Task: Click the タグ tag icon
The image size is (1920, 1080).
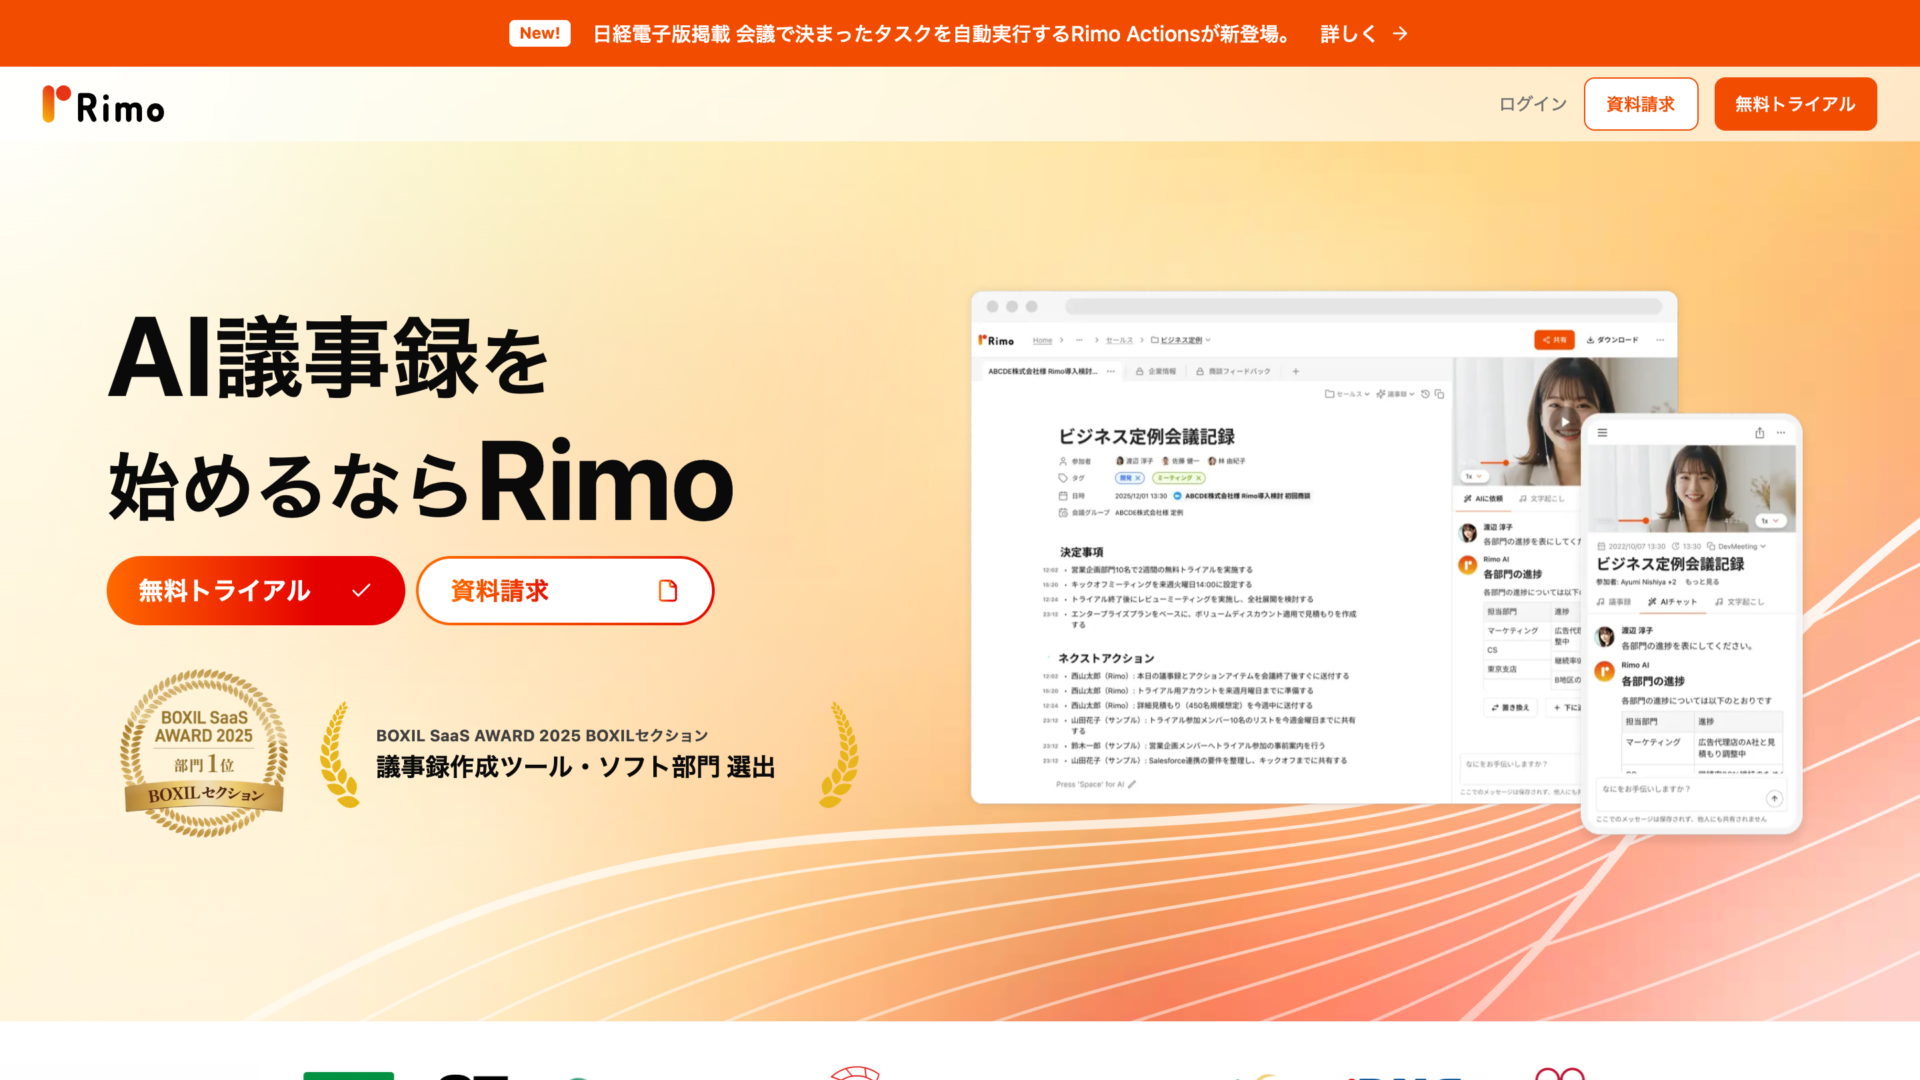Action: tap(1063, 478)
